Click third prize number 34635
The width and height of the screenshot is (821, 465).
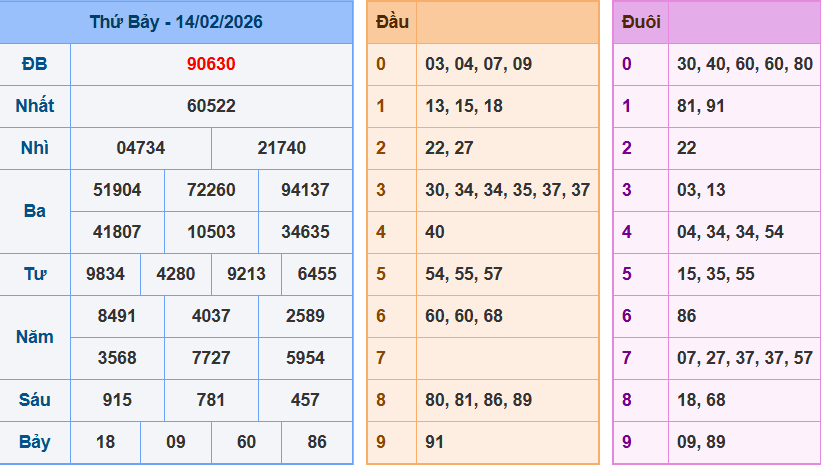[305, 232]
